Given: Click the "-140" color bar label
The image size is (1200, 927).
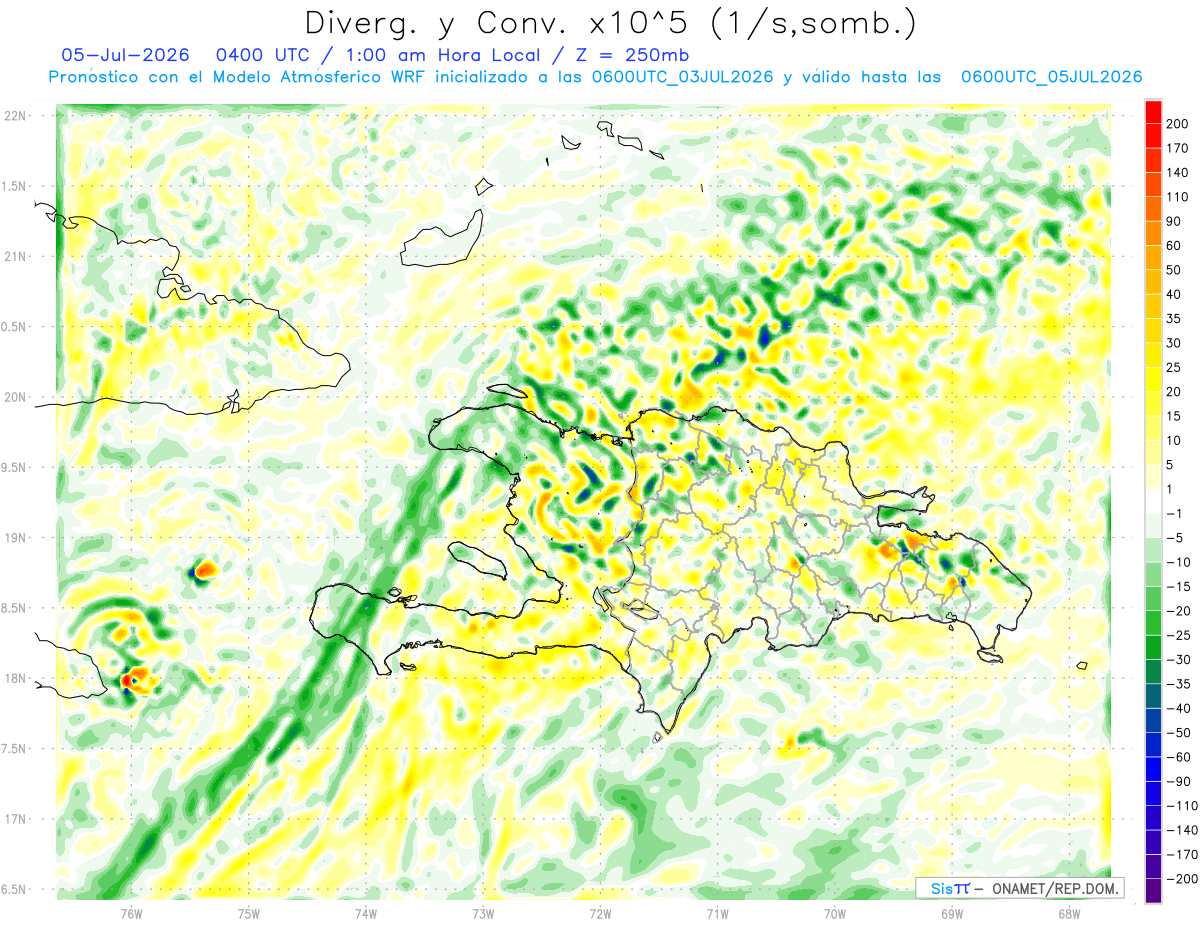Looking at the screenshot, I should click(x=1183, y=831).
